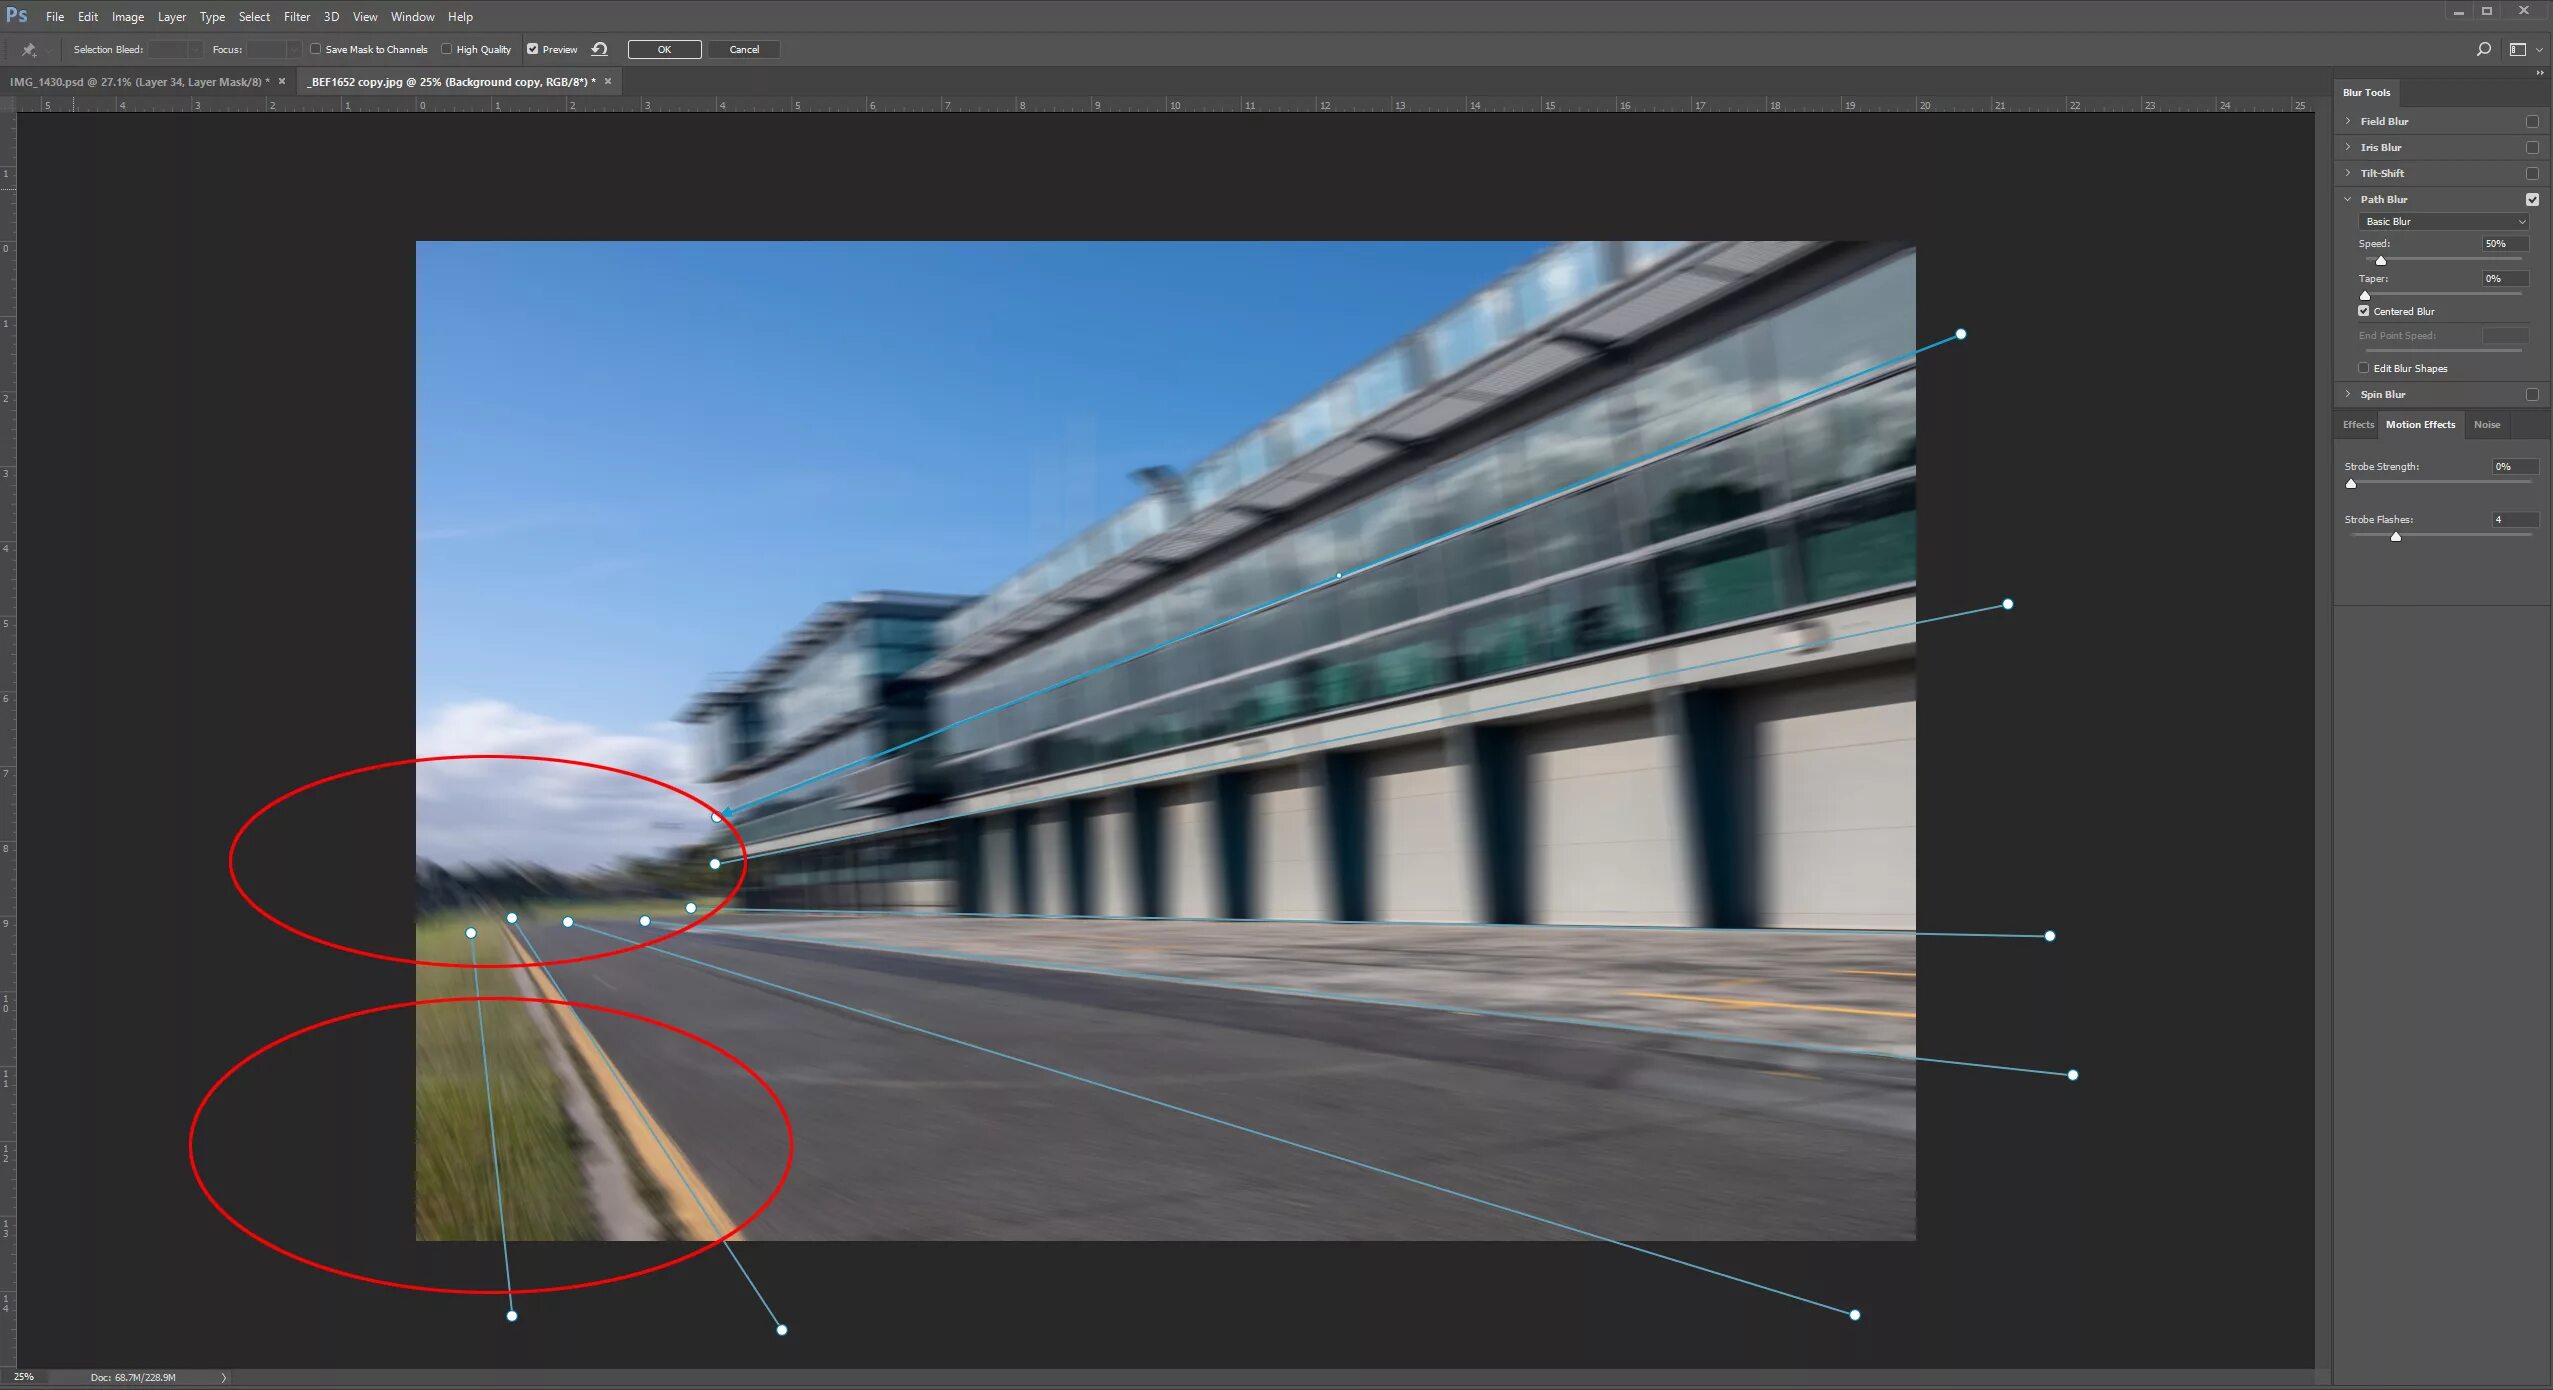Close the _BEF1652 copy.jpg tab

tap(608, 82)
